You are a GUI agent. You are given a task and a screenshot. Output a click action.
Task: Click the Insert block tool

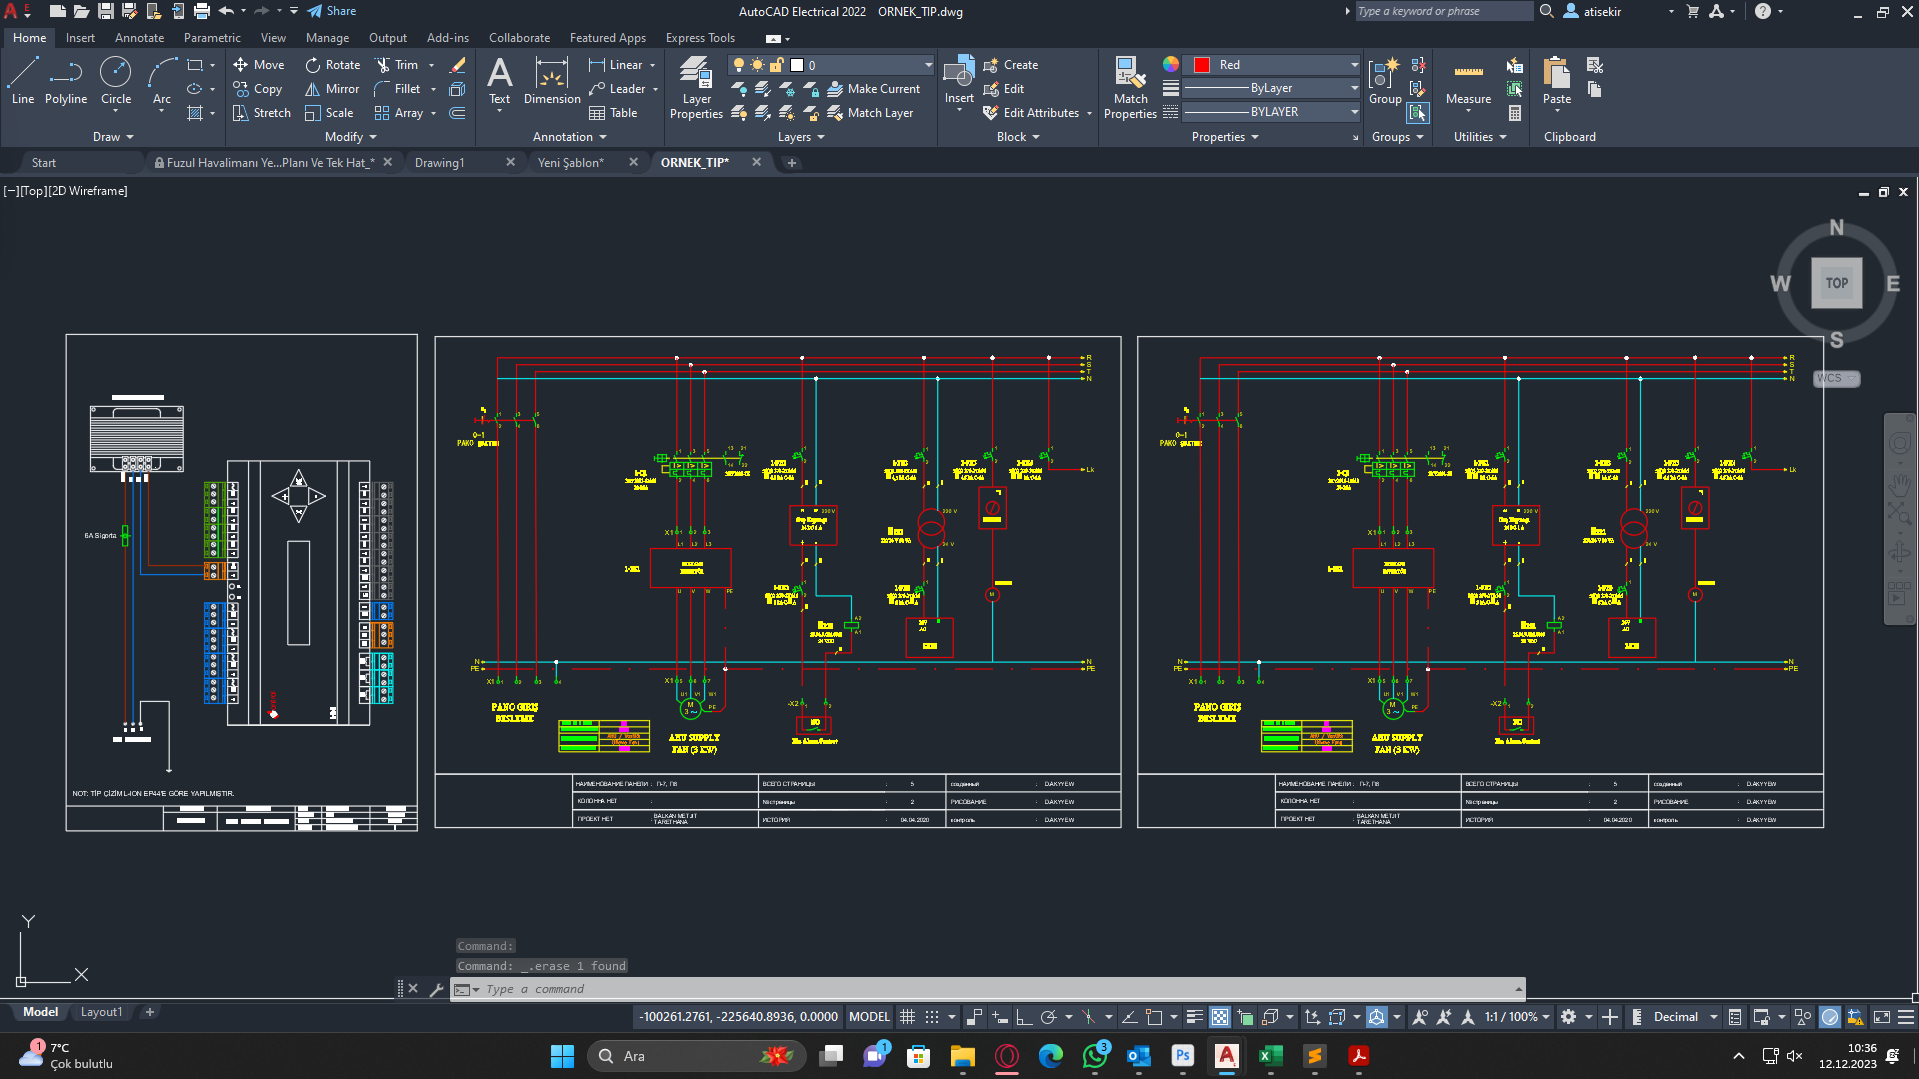click(958, 80)
